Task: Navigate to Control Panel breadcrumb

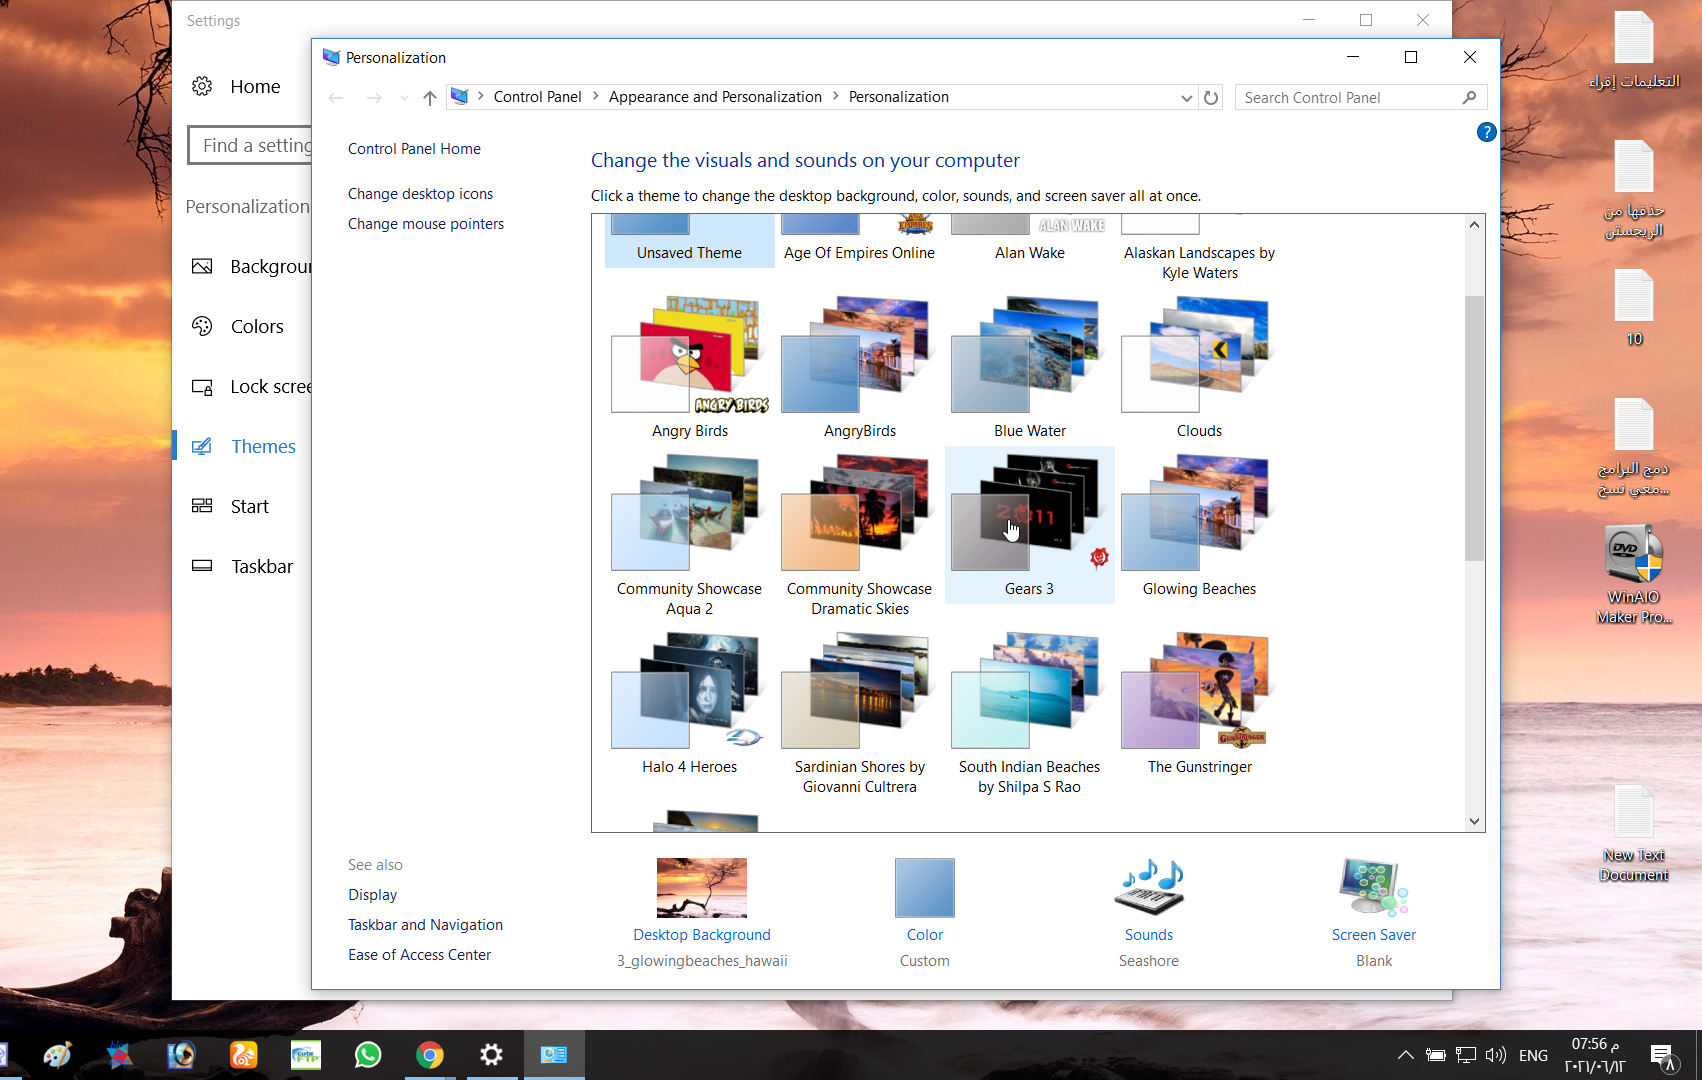Action: (x=537, y=97)
